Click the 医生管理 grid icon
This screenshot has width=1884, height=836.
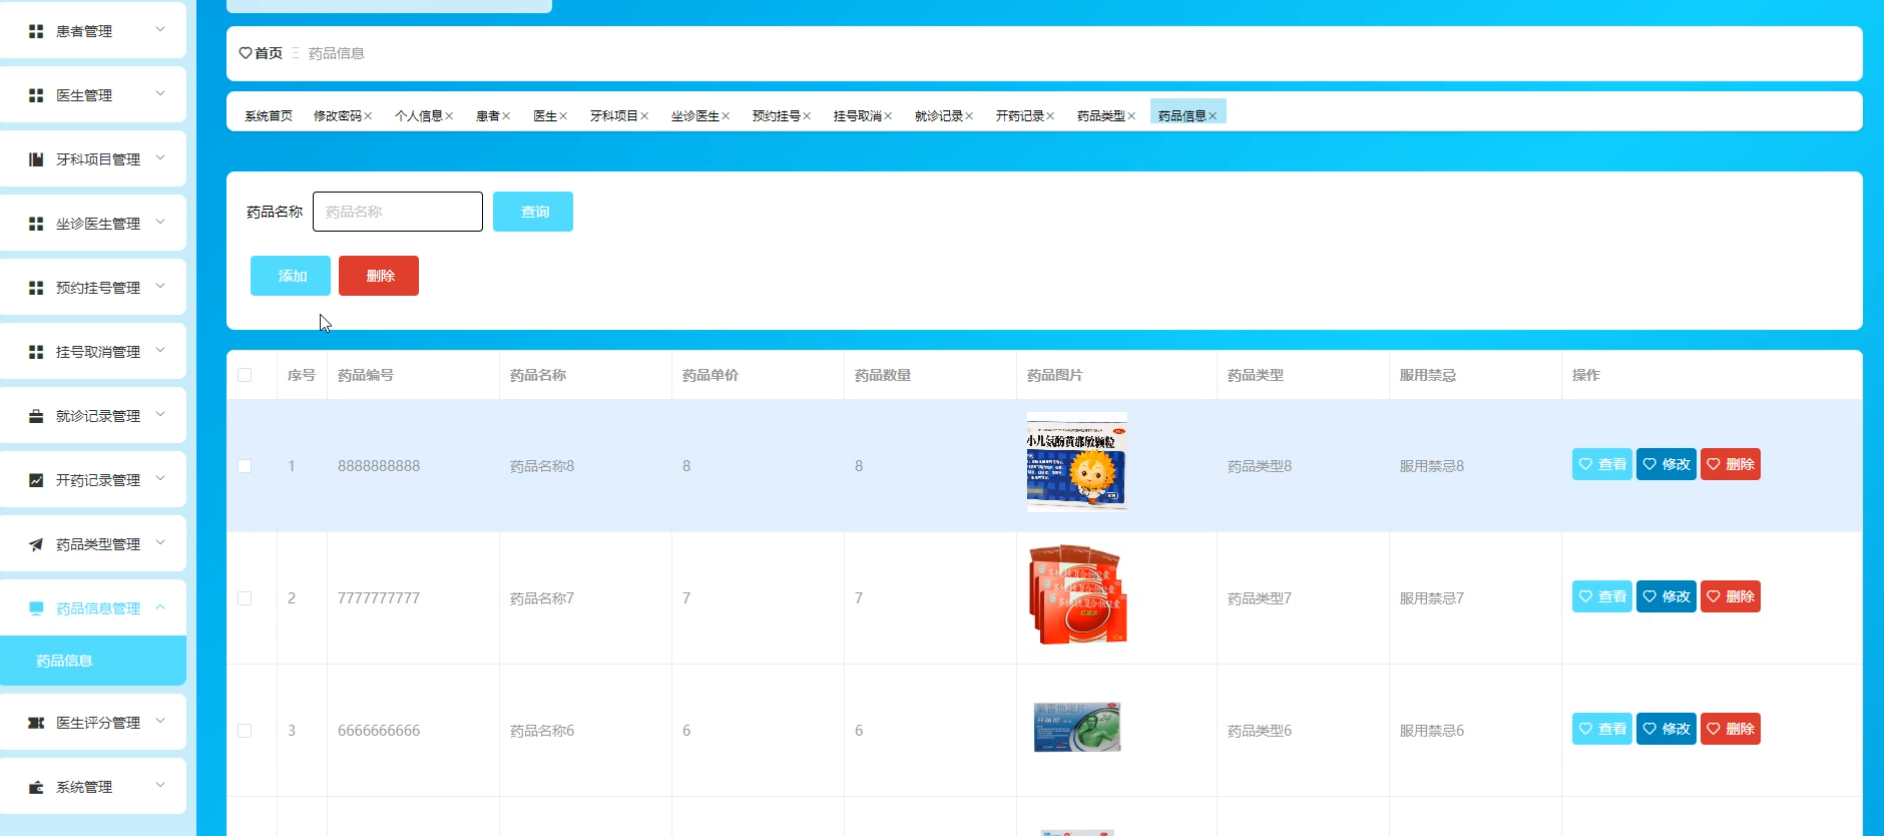click(36, 95)
